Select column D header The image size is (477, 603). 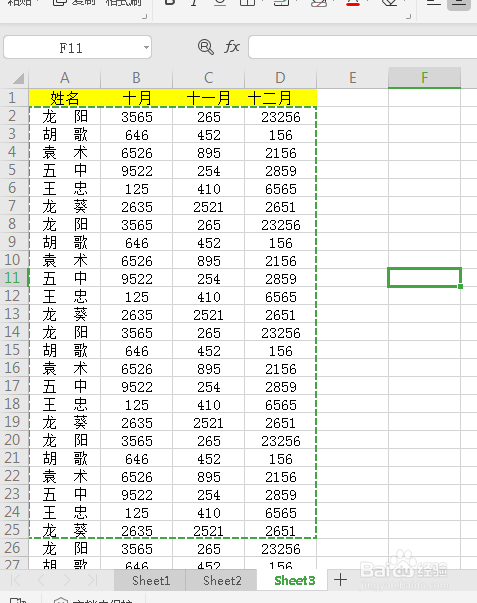(x=280, y=78)
